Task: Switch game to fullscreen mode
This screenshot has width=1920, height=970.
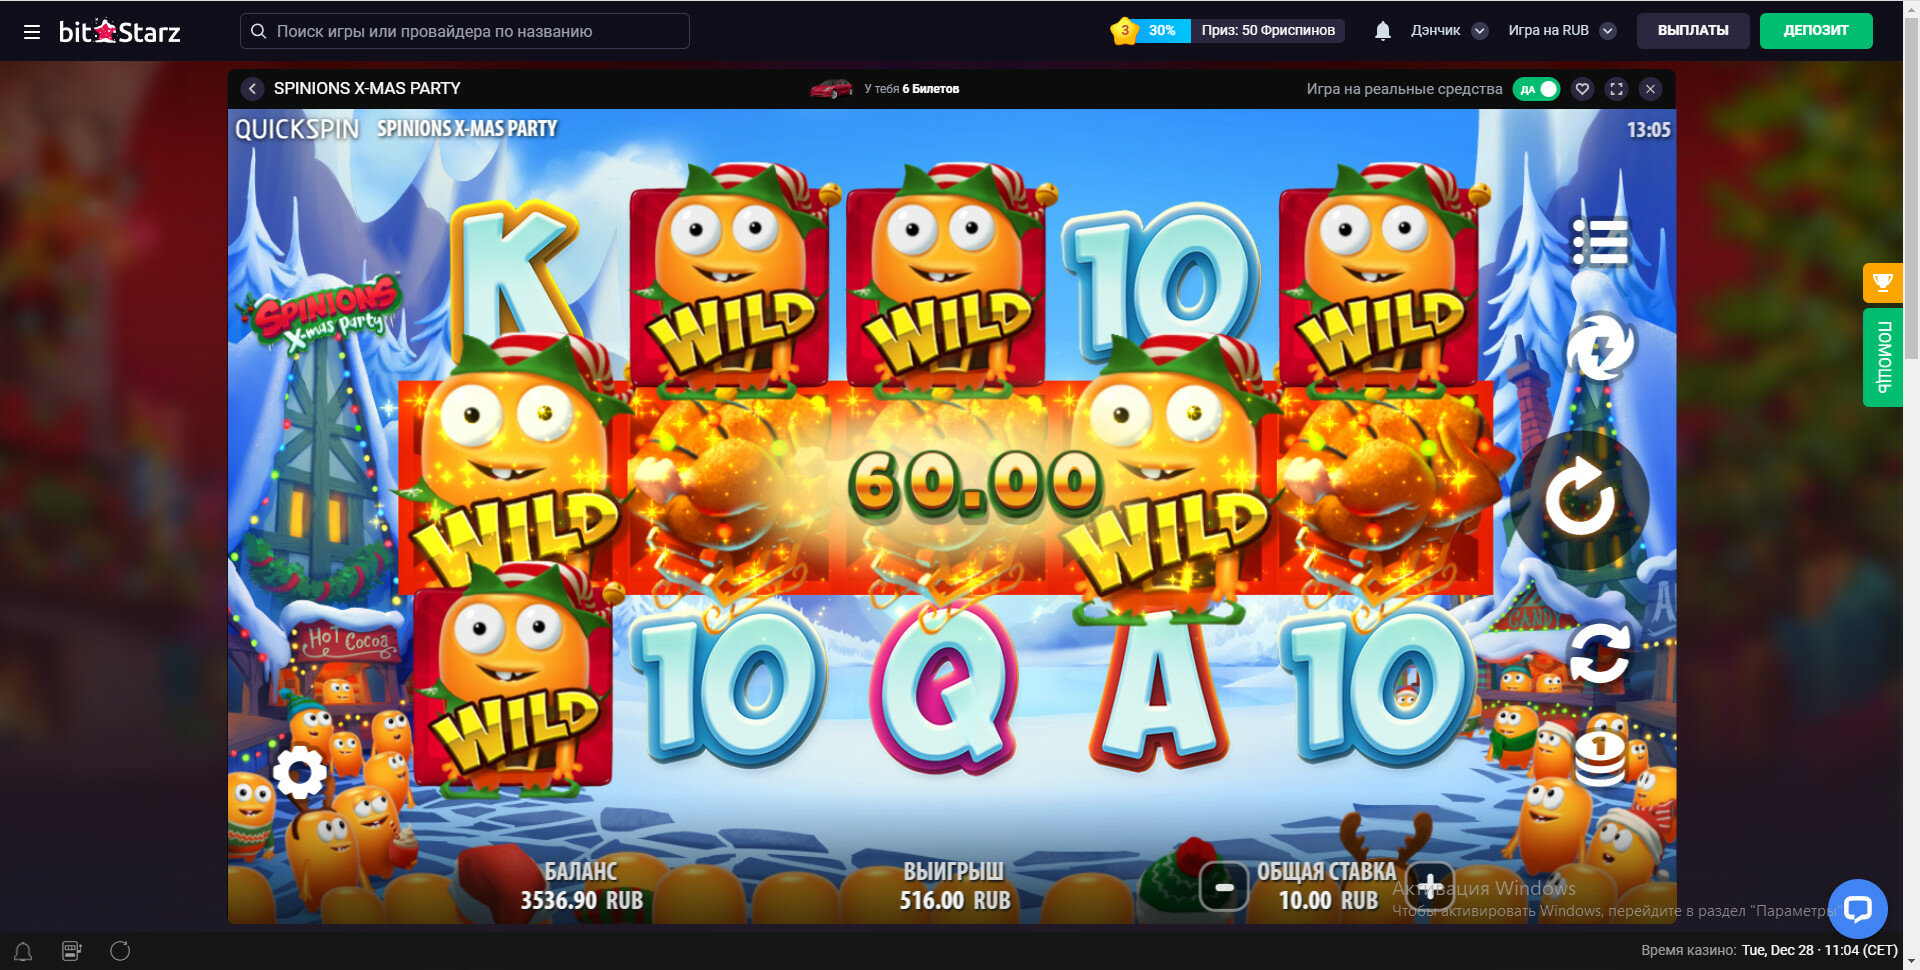Action: coord(1616,89)
